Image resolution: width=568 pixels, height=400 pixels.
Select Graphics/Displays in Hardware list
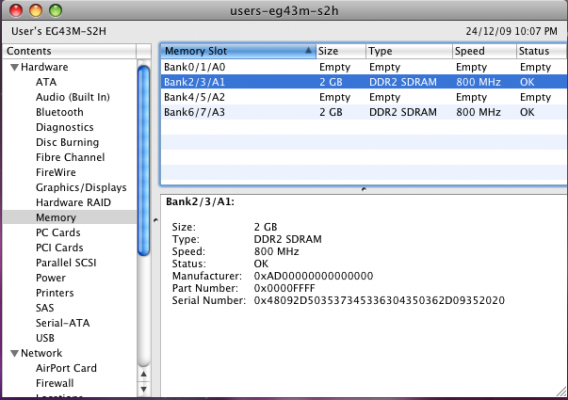81,187
